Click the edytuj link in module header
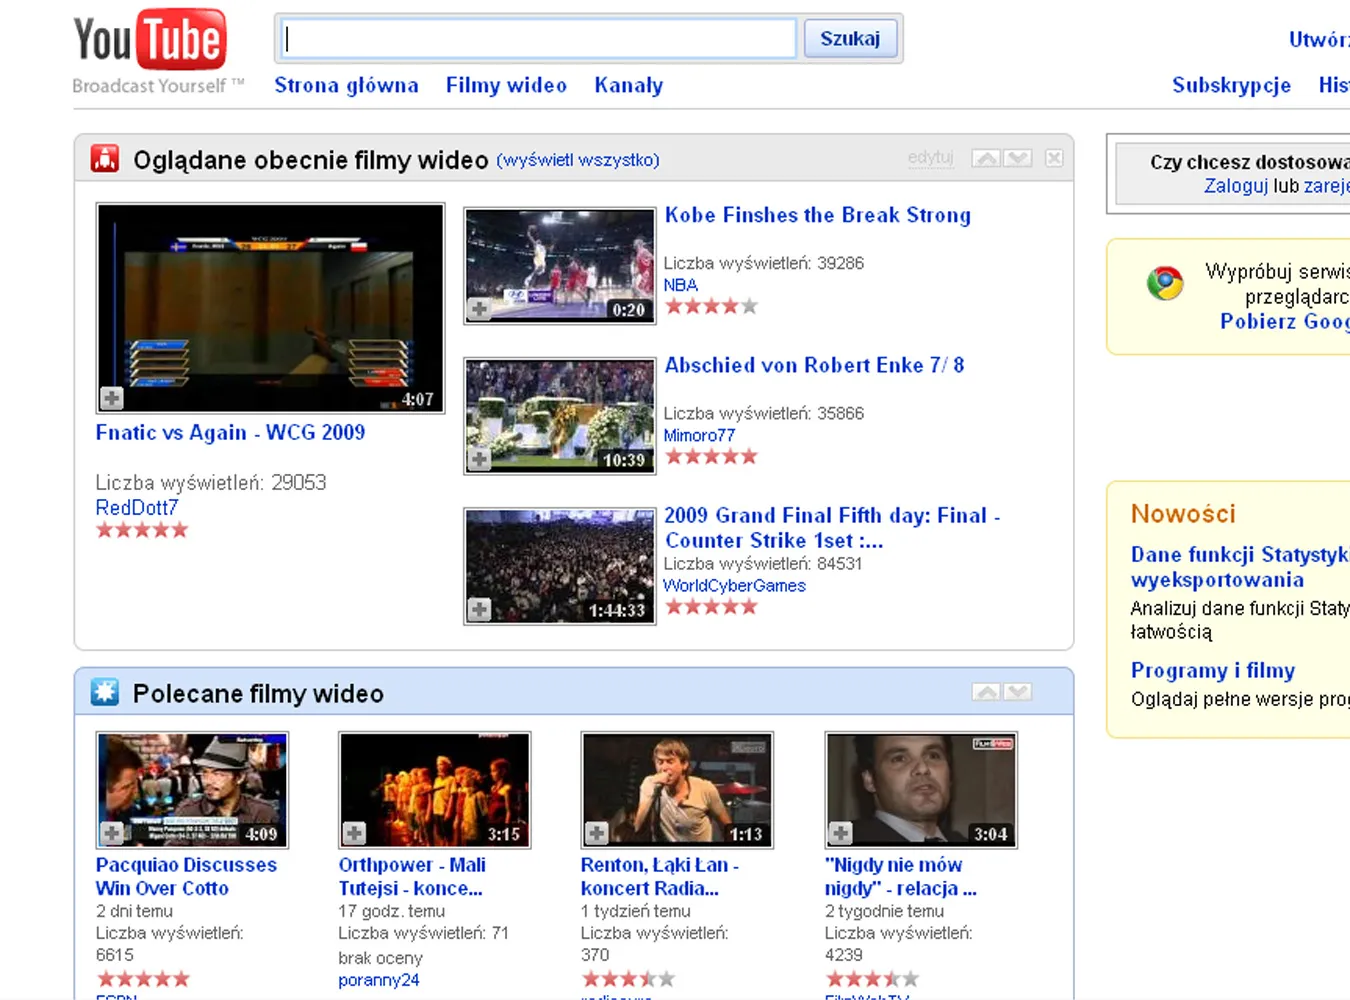This screenshot has height=1000, width=1350. click(x=930, y=158)
